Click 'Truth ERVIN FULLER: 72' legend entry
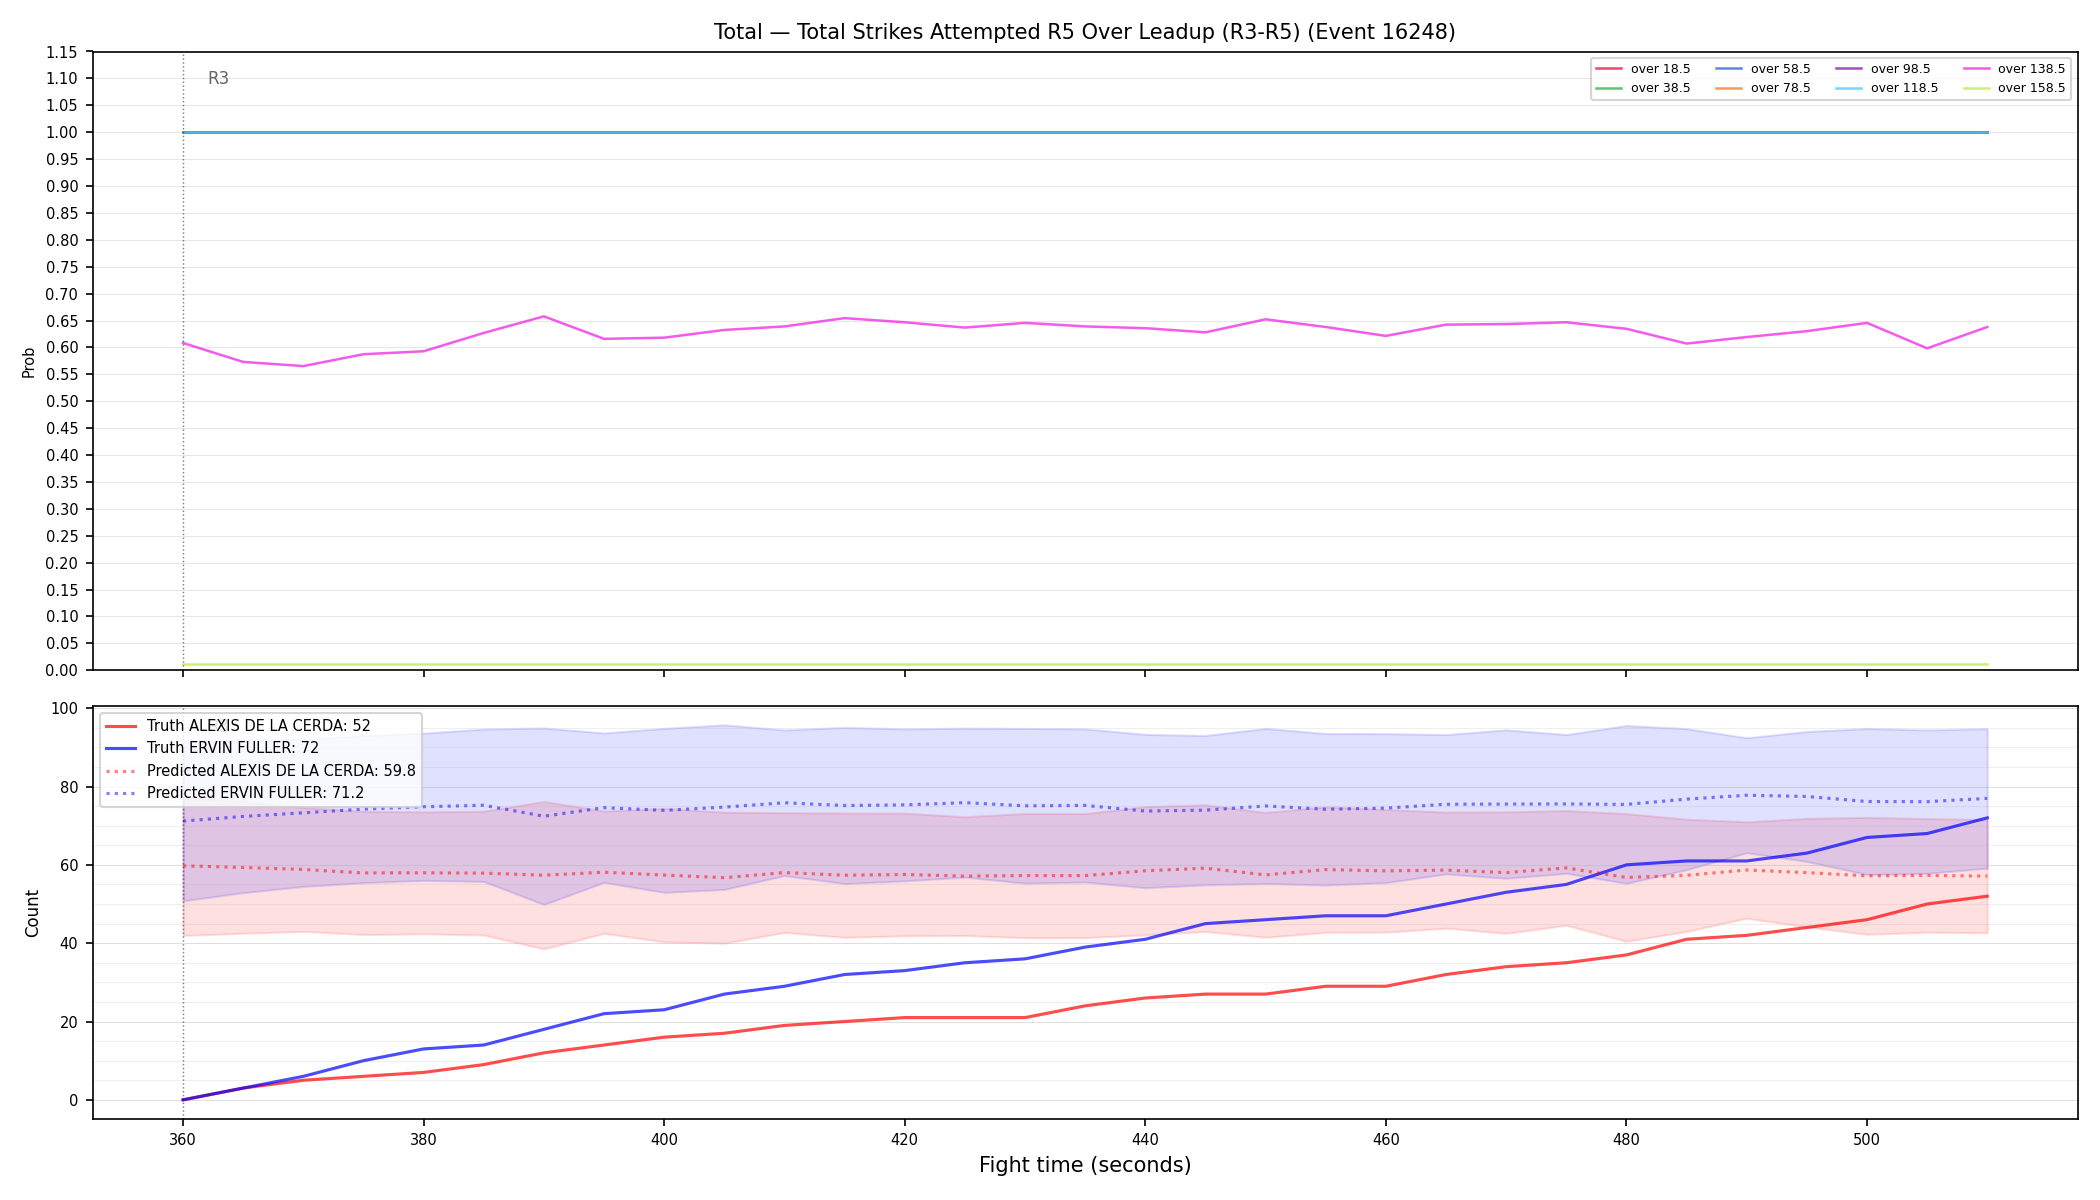 [x=212, y=748]
